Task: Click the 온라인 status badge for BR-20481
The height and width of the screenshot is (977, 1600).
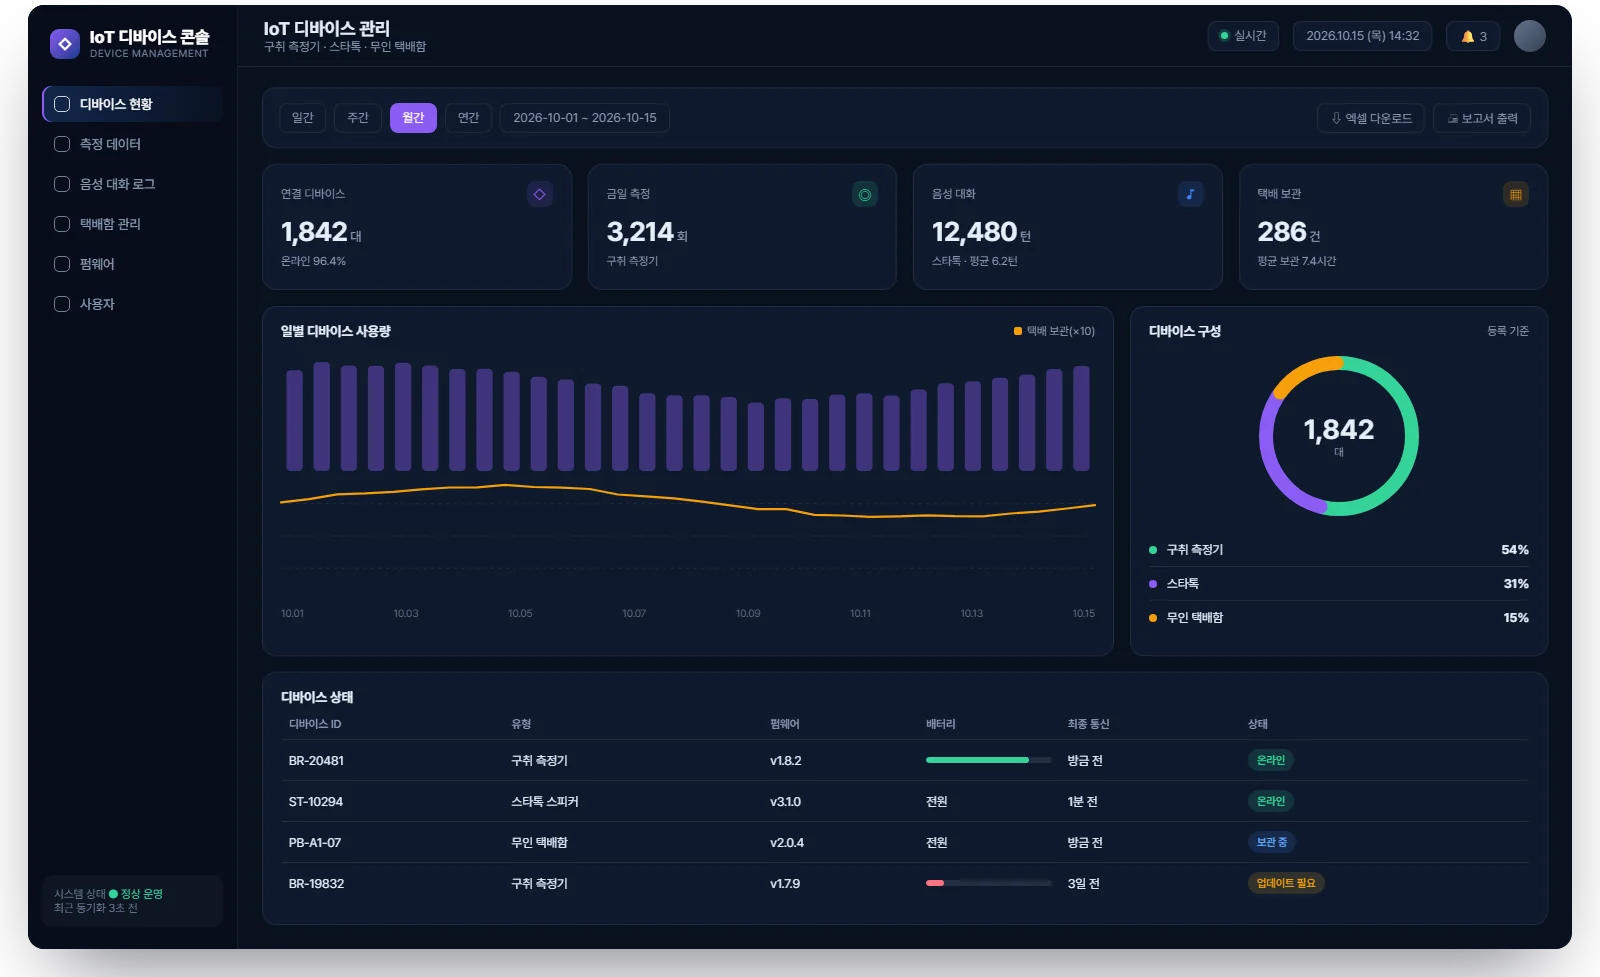Action: 1271,760
